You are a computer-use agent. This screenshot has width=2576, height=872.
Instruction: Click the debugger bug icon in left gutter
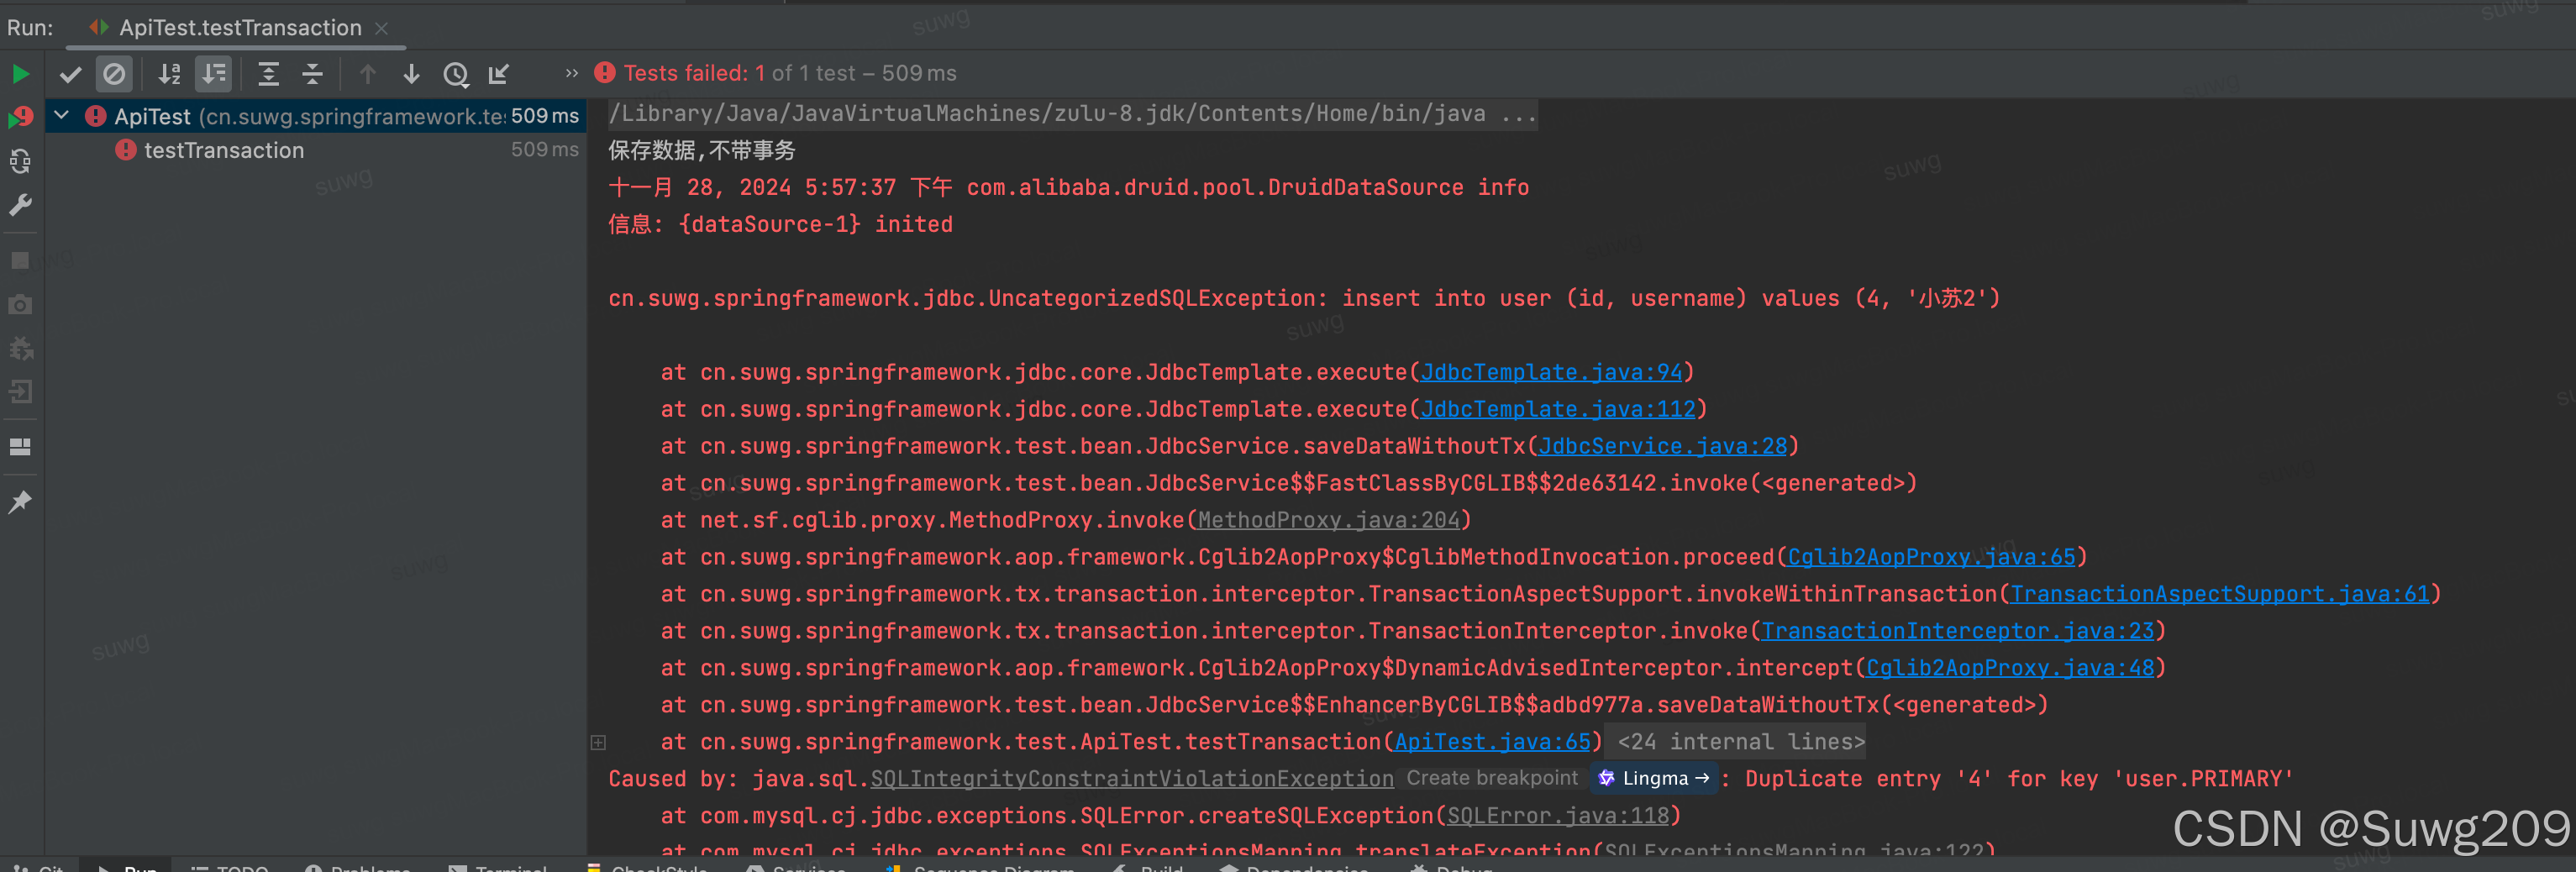point(20,348)
